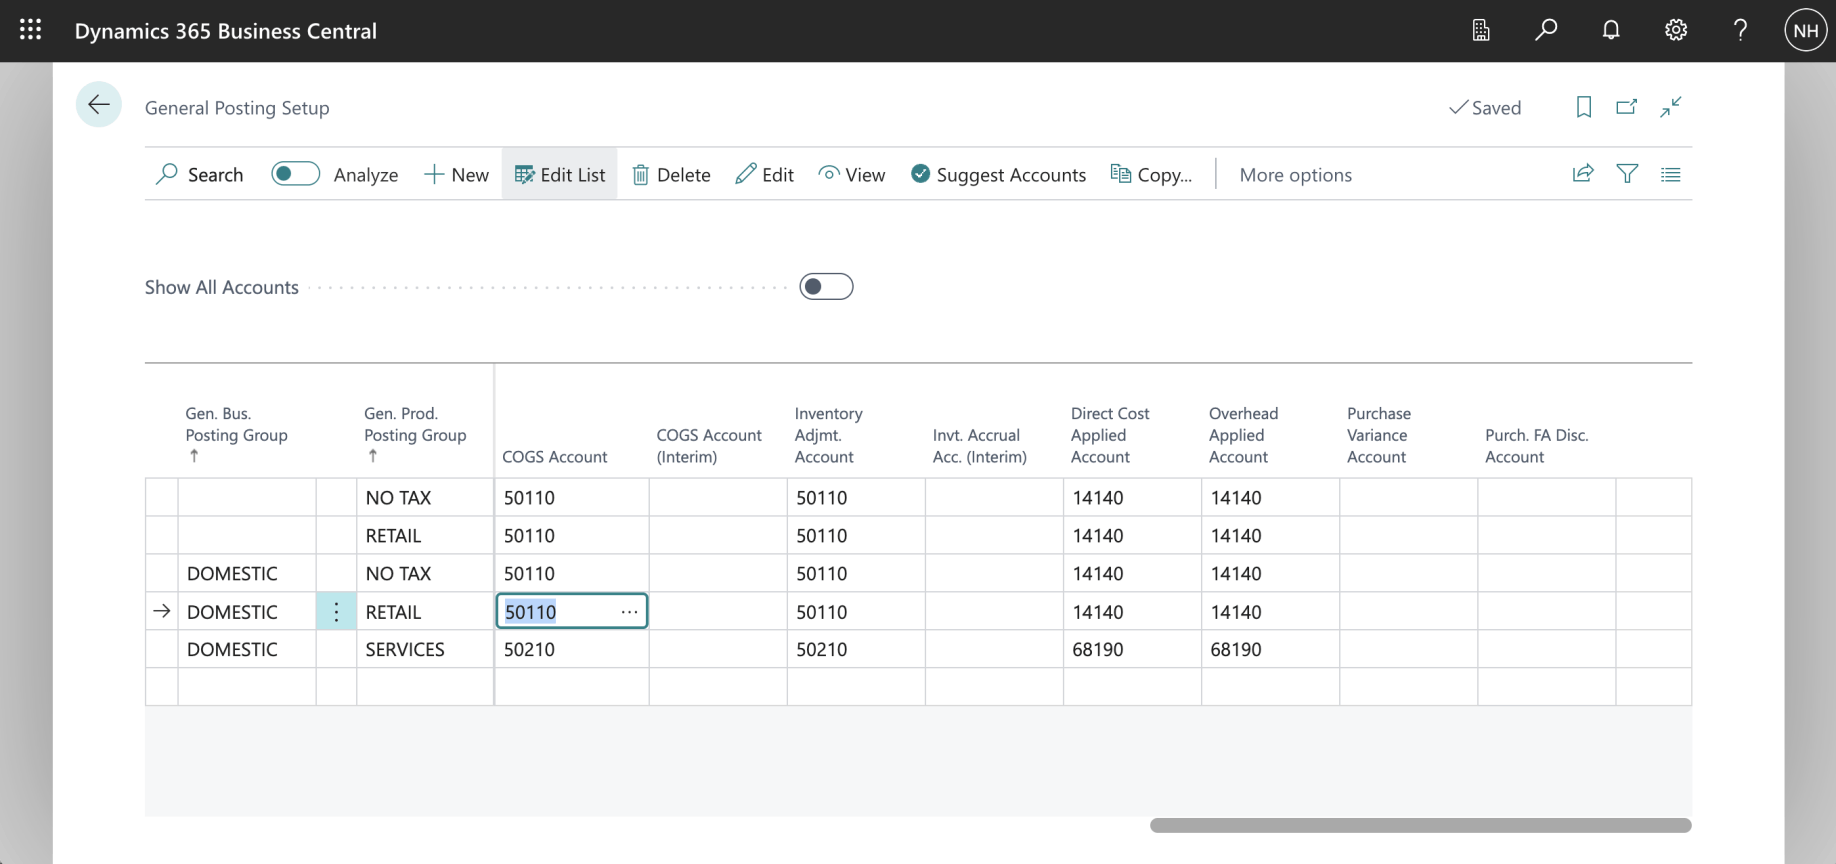Open the filter pane funnel icon

(1627, 174)
